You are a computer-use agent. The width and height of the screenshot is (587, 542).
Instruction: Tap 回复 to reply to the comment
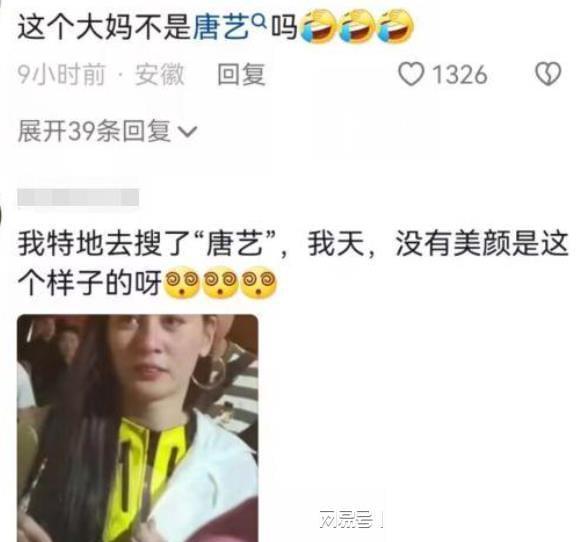242,74
